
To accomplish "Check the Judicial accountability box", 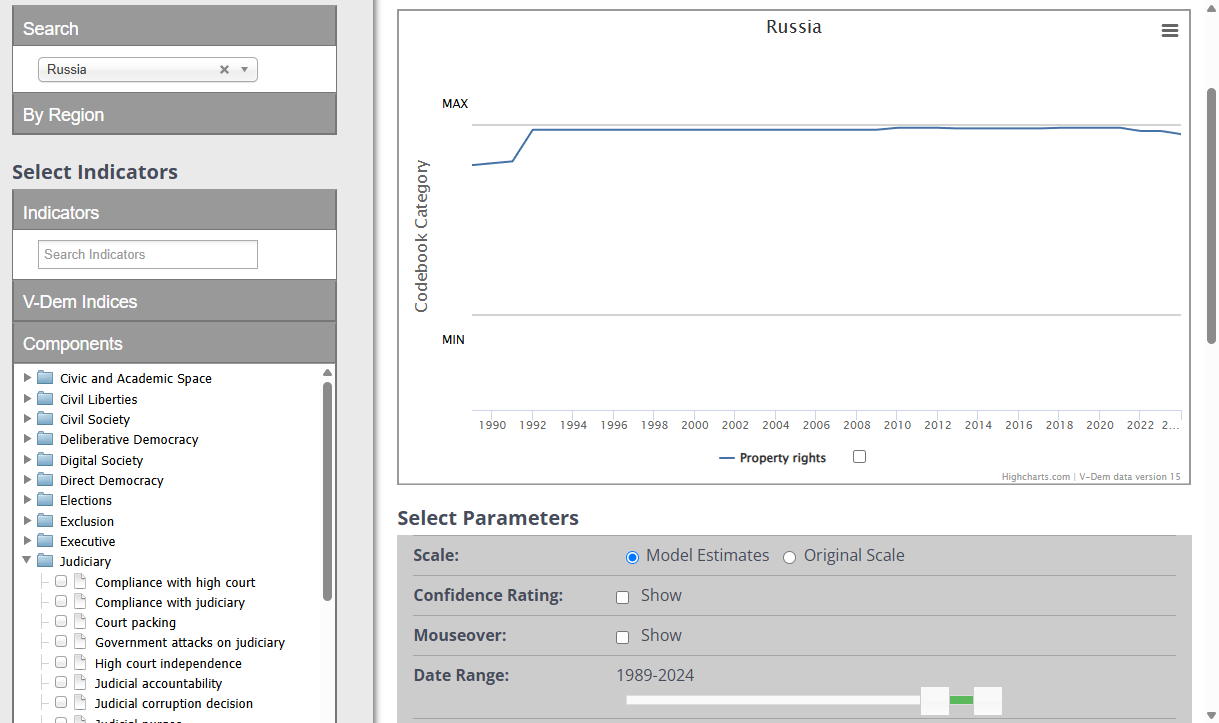I will point(61,682).
